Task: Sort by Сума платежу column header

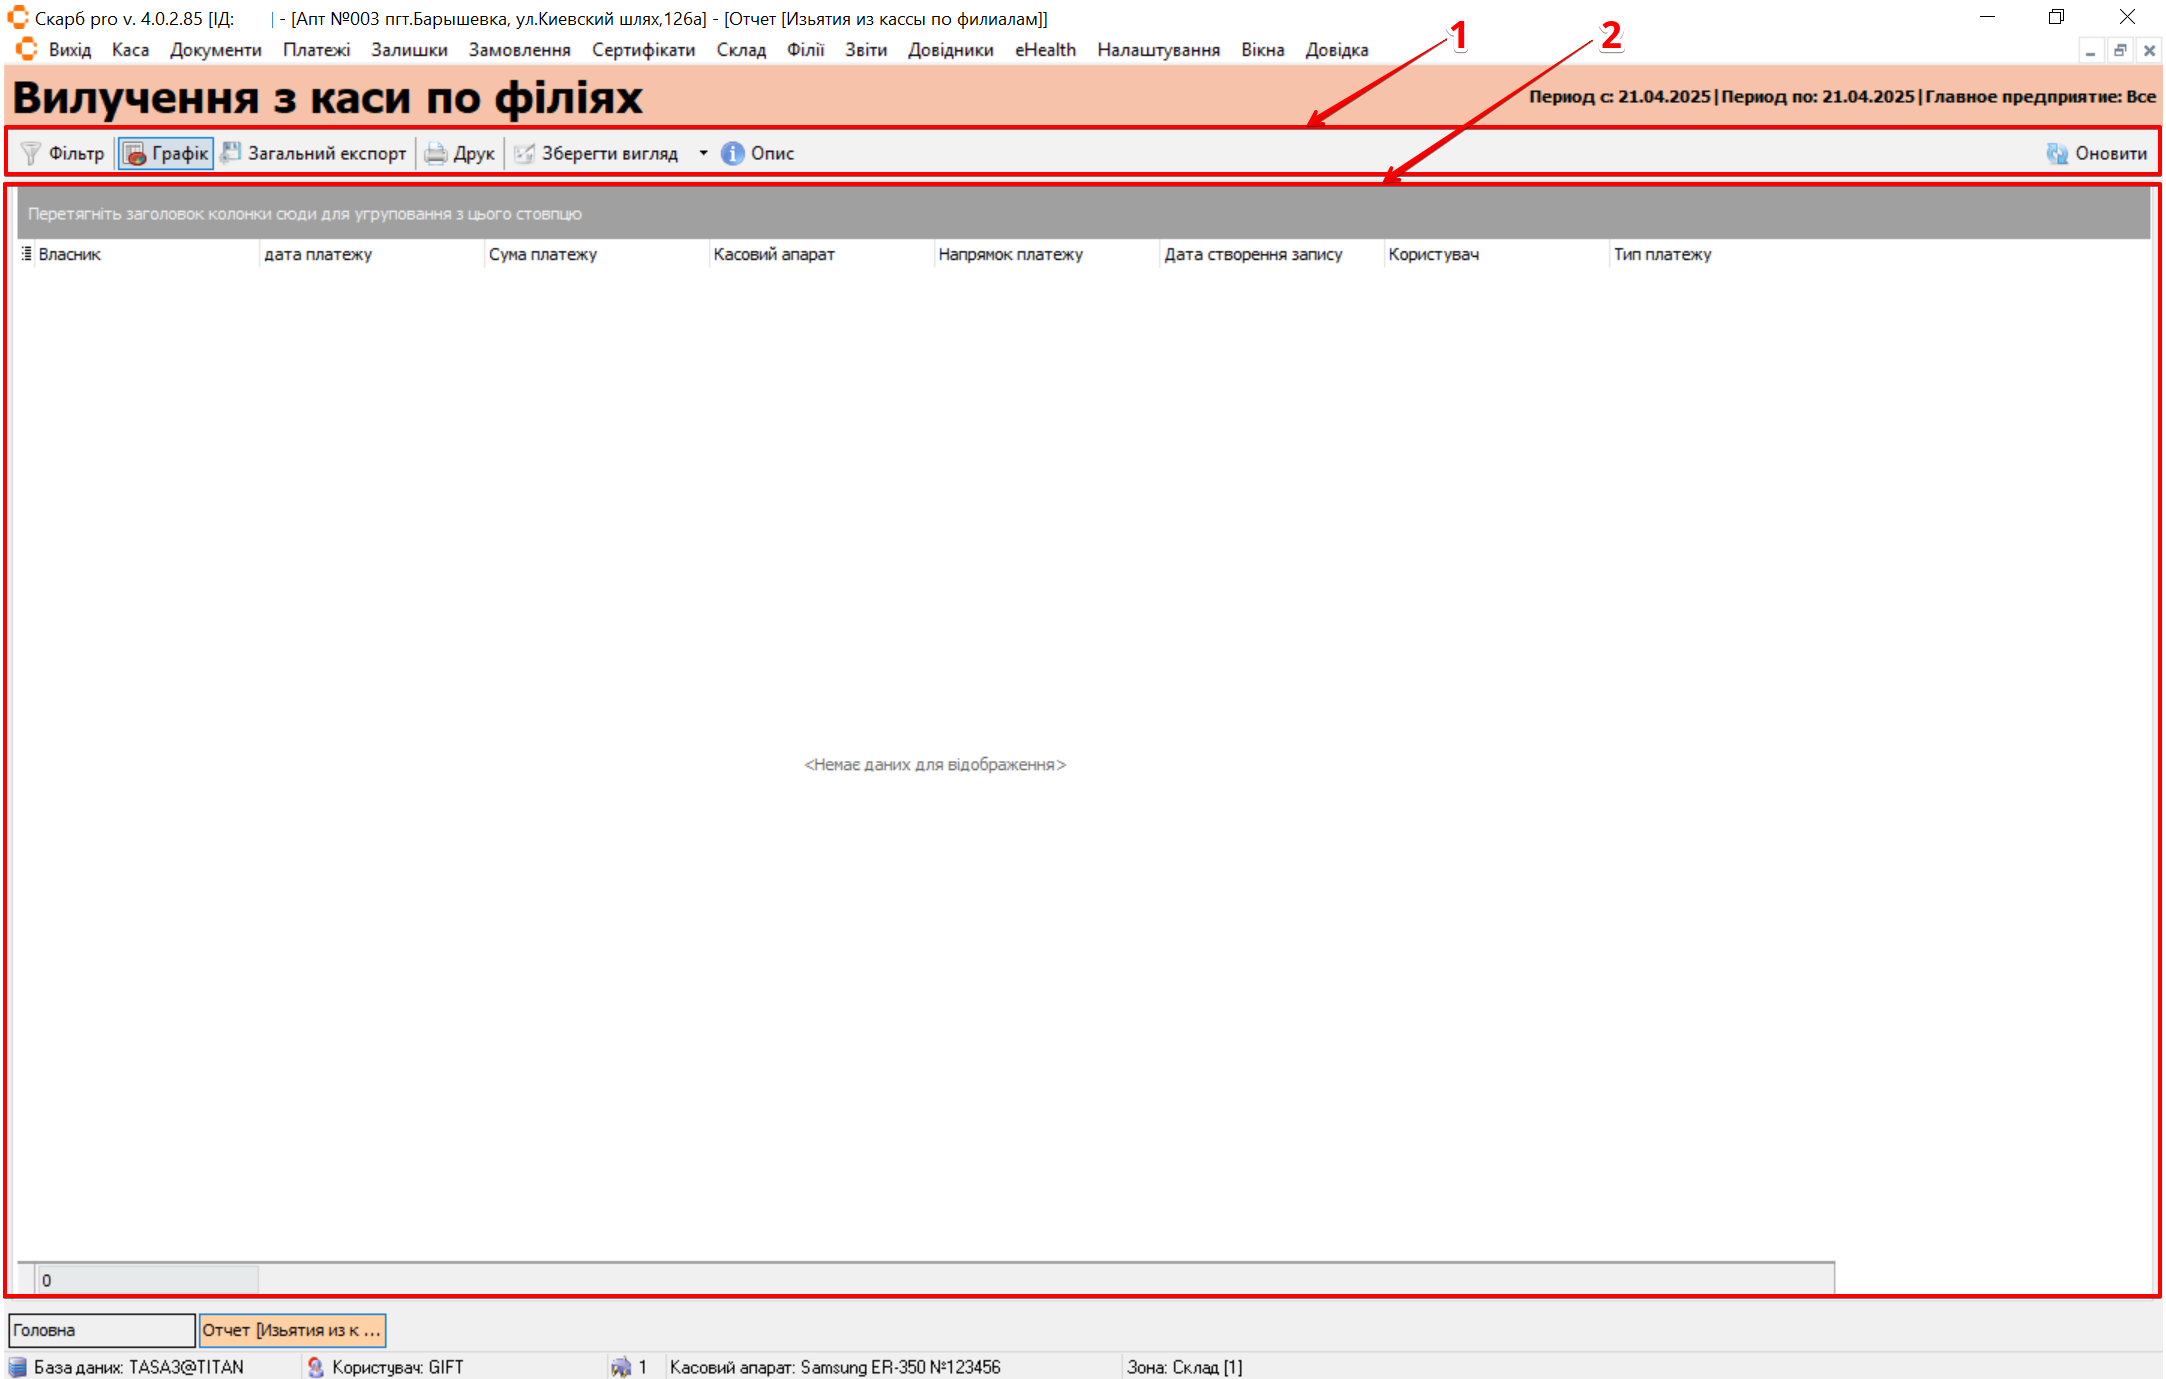Action: pos(543,254)
